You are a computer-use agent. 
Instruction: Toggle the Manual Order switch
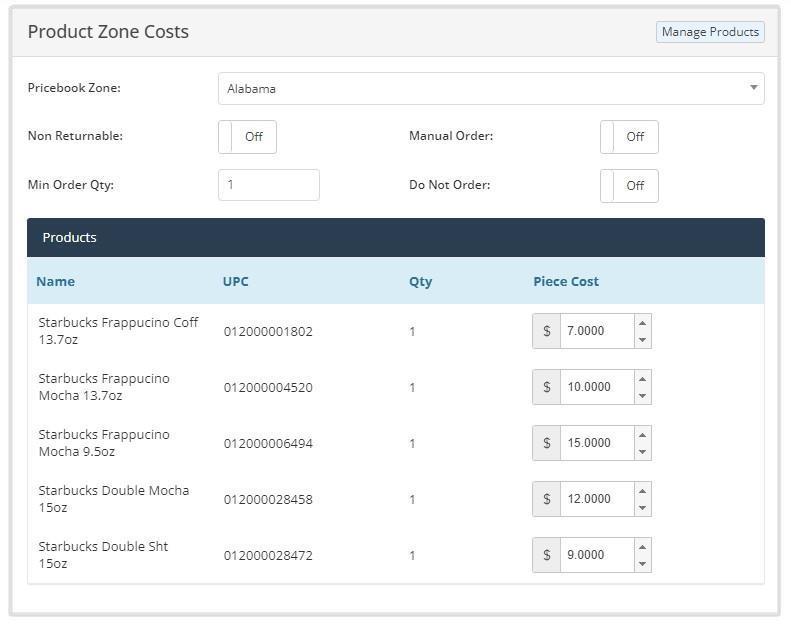[629, 137]
